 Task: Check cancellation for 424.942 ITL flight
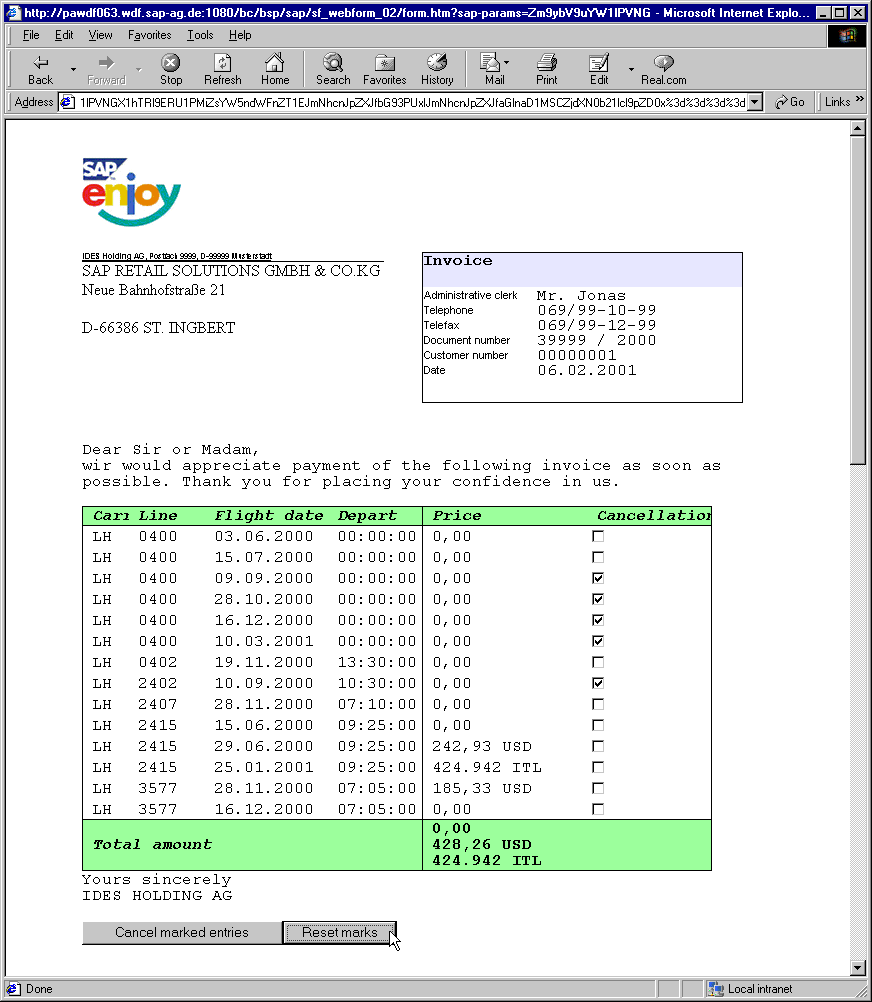tap(598, 767)
